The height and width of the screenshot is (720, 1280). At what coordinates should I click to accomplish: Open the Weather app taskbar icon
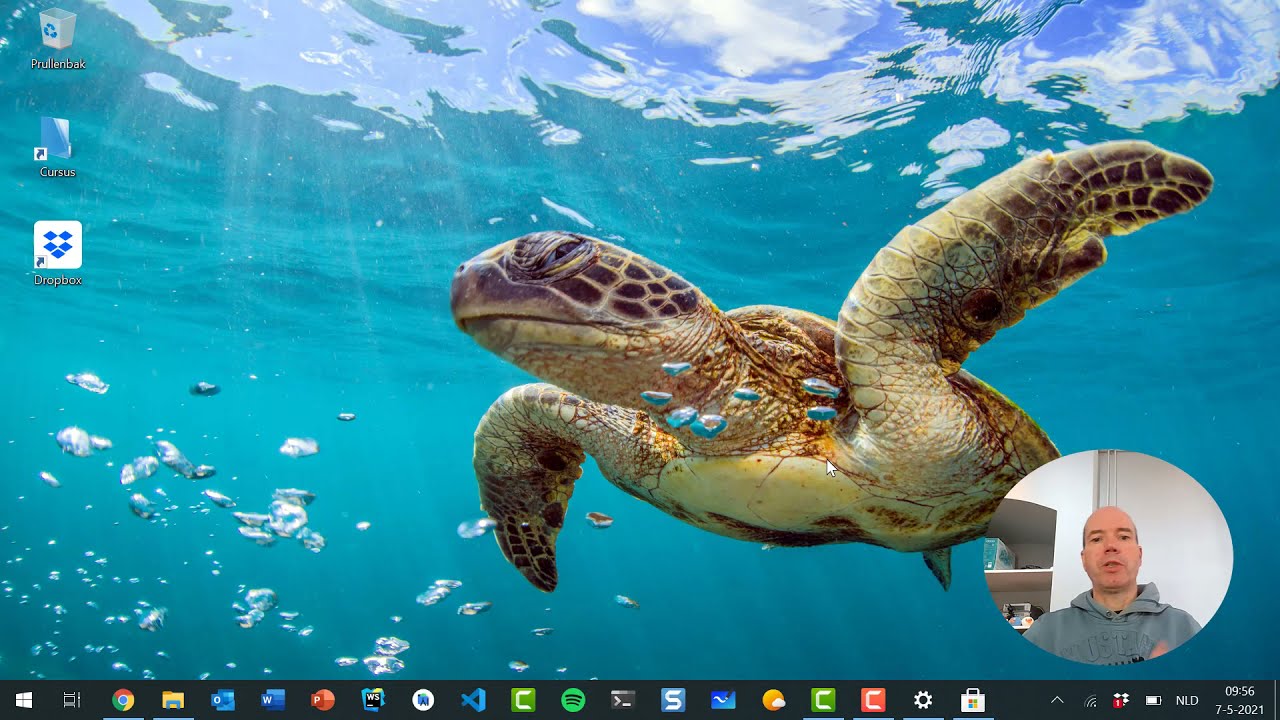pos(773,700)
